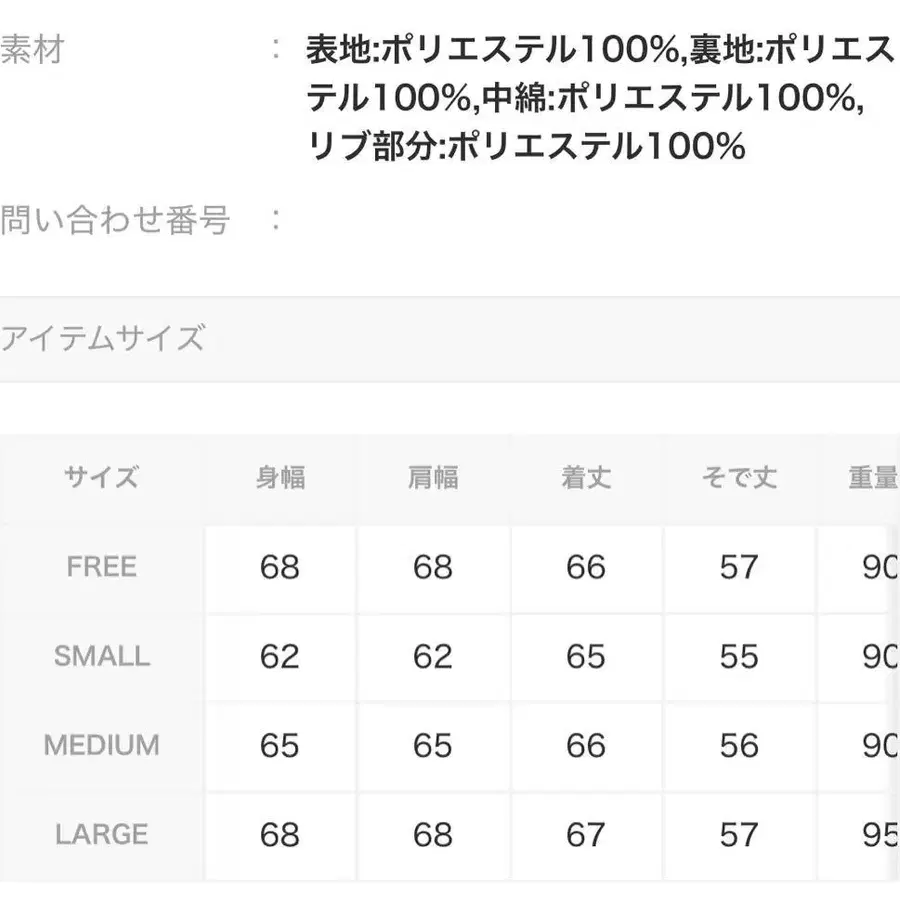The width and height of the screenshot is (900, 900).
Task: Click the そで丈 column header
Action: click(x=739, y=477)
